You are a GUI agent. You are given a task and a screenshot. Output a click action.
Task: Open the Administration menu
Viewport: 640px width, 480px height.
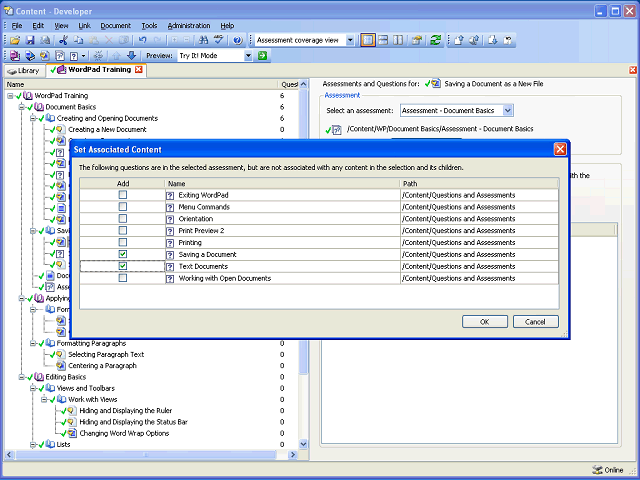188,25
